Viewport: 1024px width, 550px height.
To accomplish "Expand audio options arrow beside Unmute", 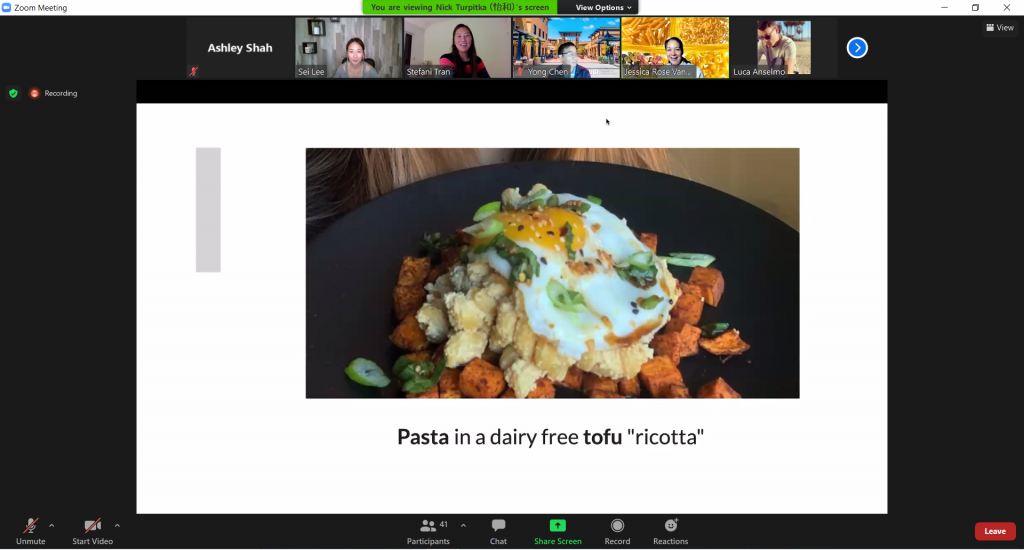I will tap(52, 525).
